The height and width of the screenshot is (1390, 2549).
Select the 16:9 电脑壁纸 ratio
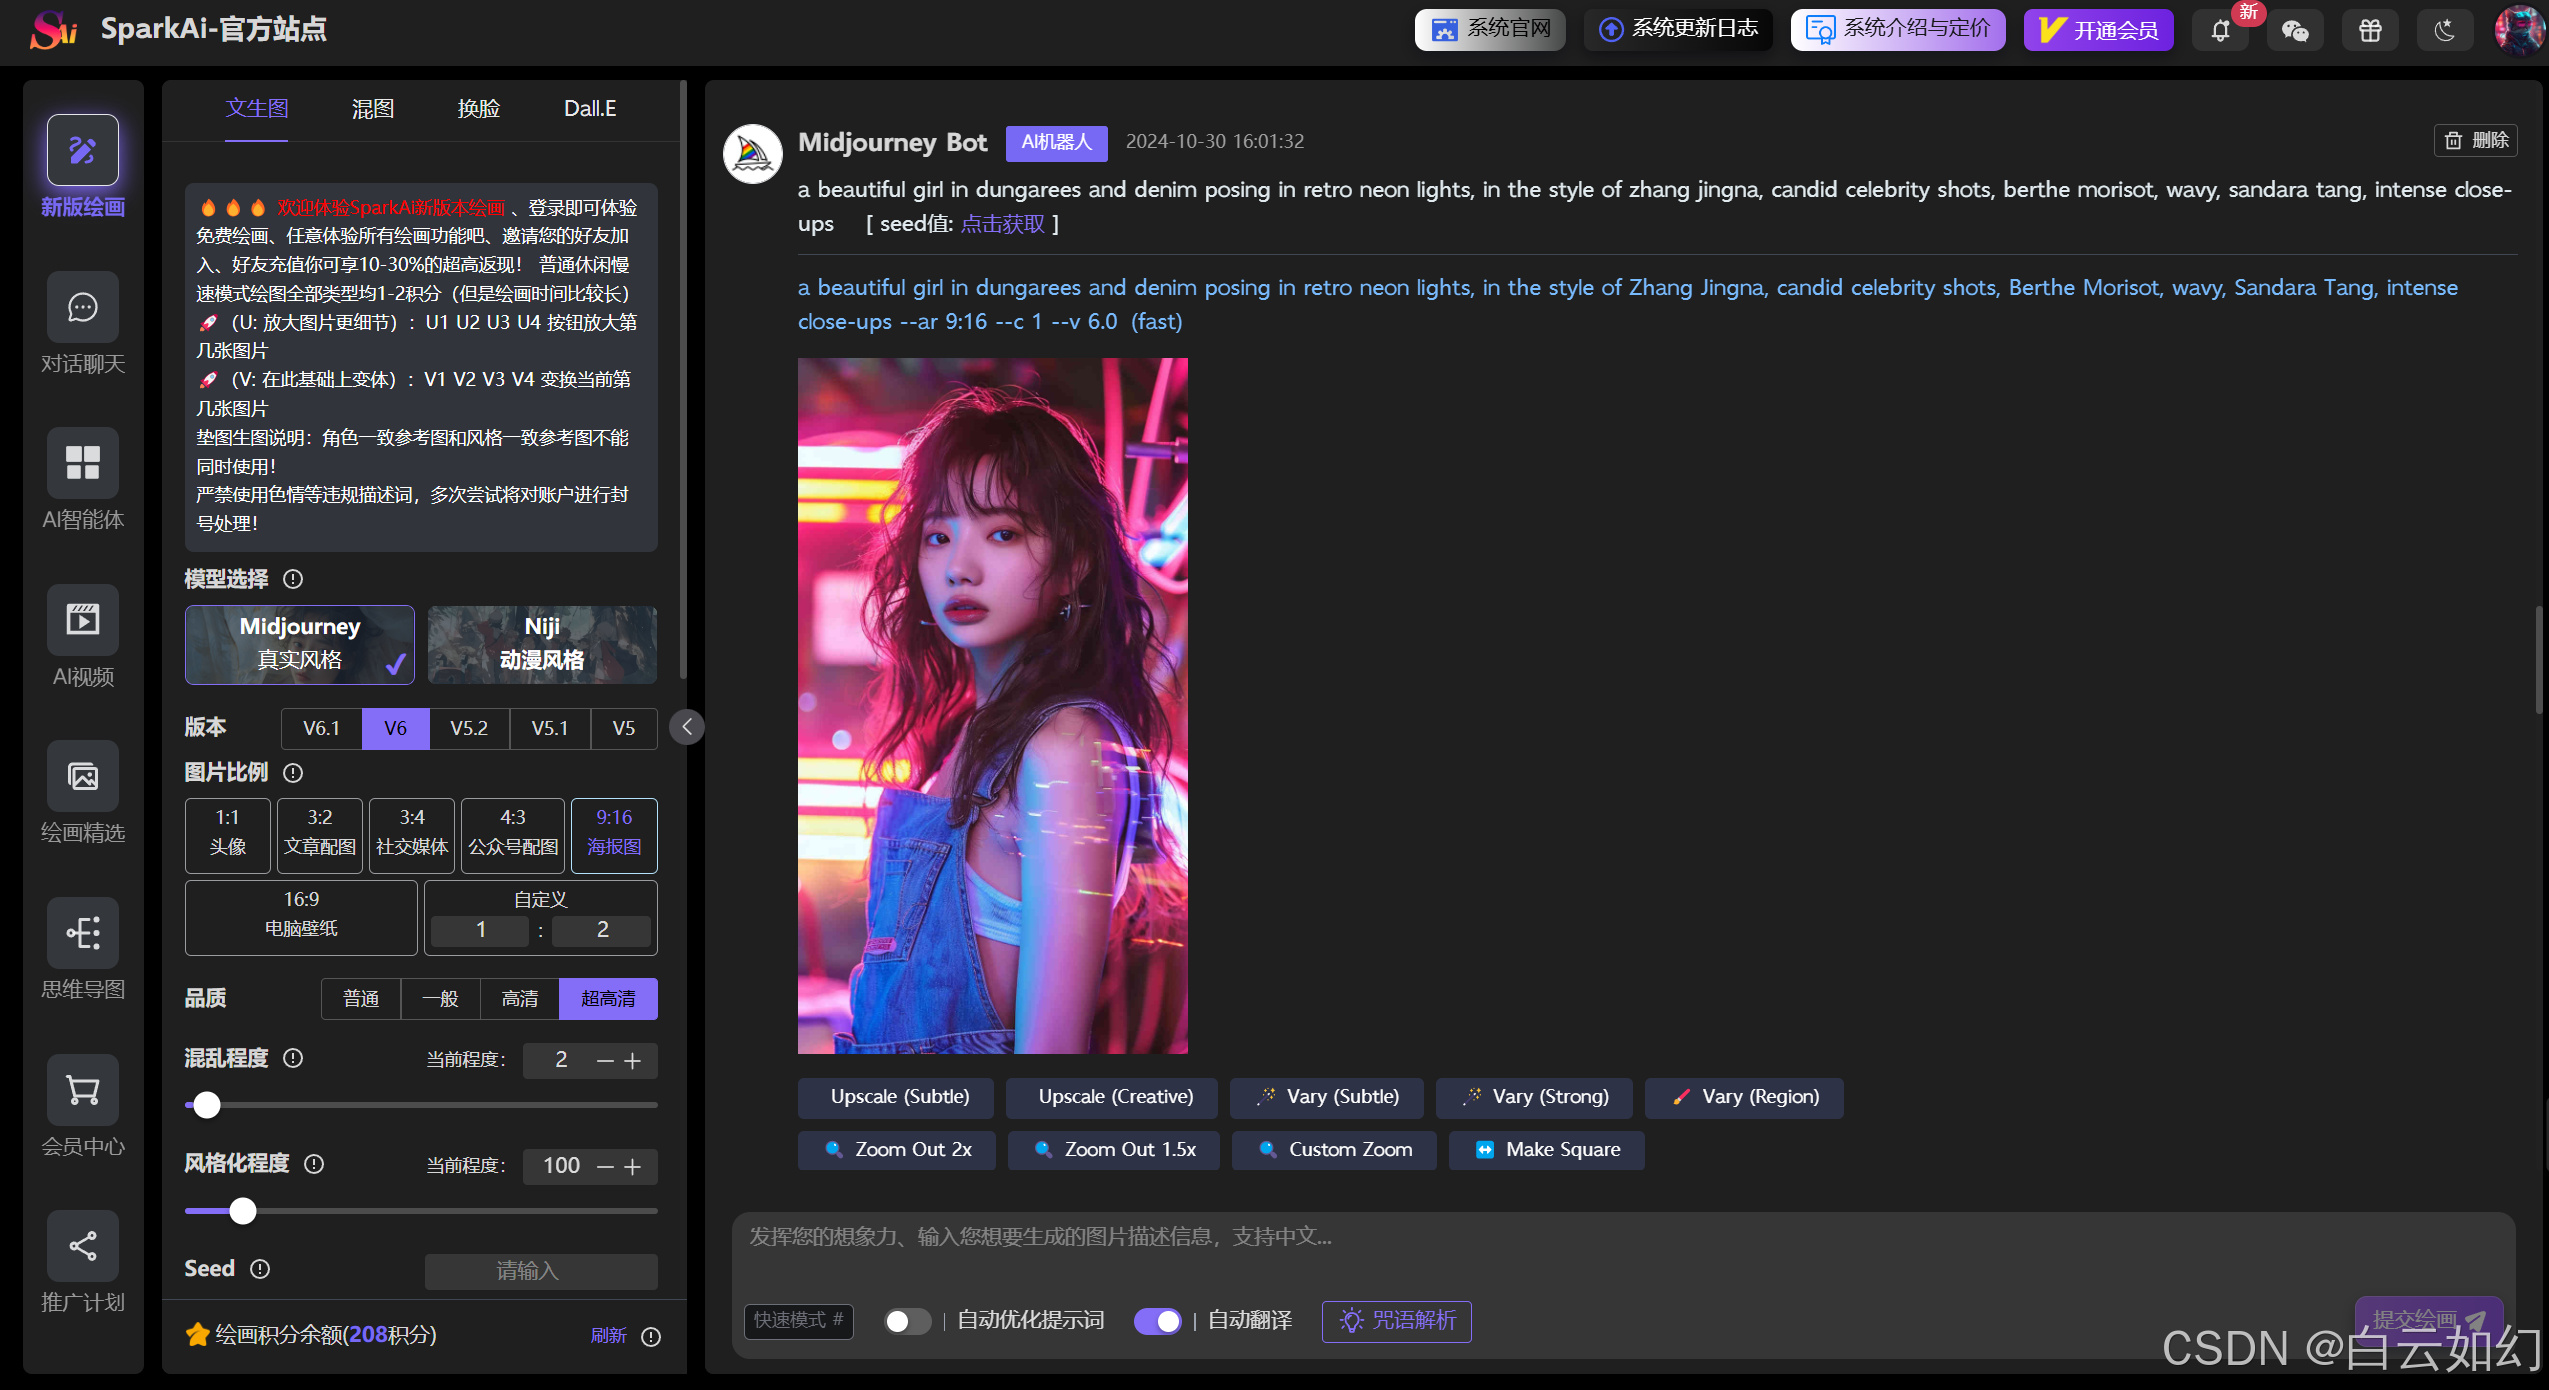tap(301, 917)
